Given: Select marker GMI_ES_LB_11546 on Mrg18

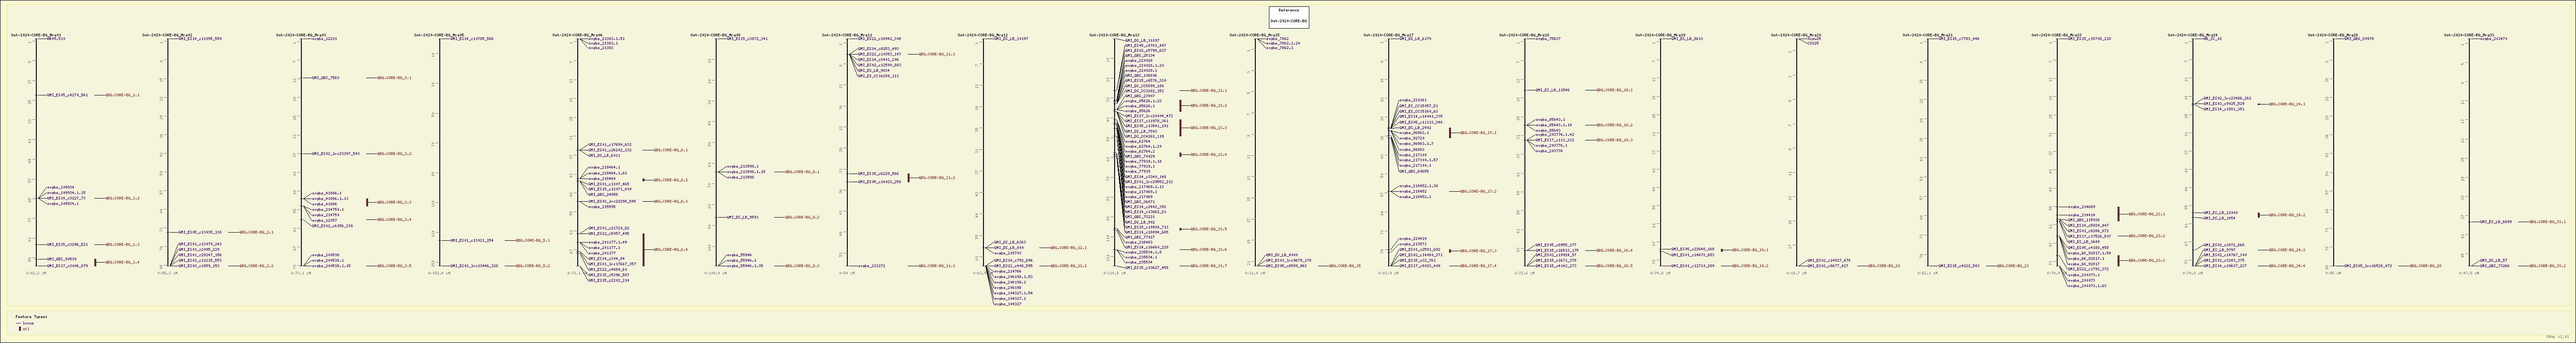Looking at the screenshot, I should click(x=1553, y=90).
